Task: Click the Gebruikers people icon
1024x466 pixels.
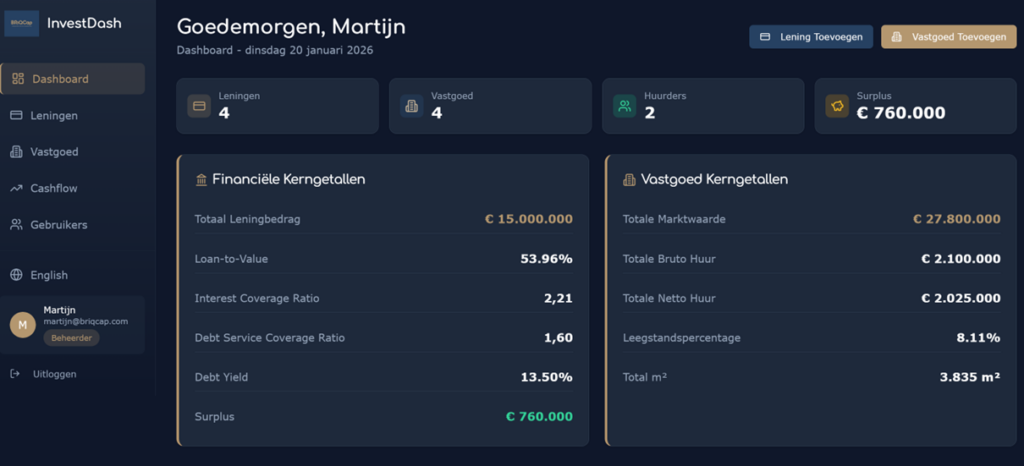Action: 16,225
